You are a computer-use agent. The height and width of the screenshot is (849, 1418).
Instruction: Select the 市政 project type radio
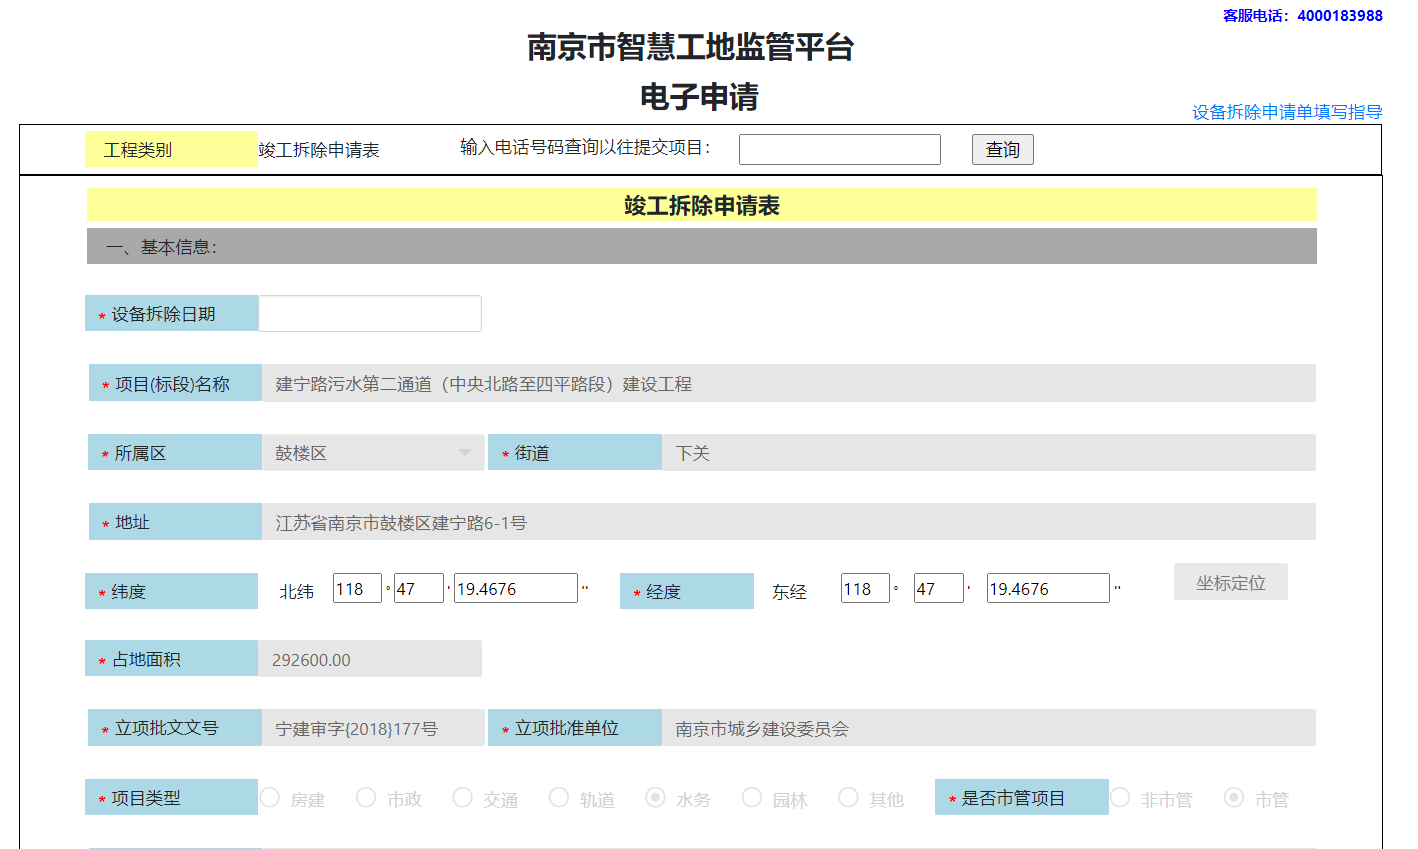[366, 797]
